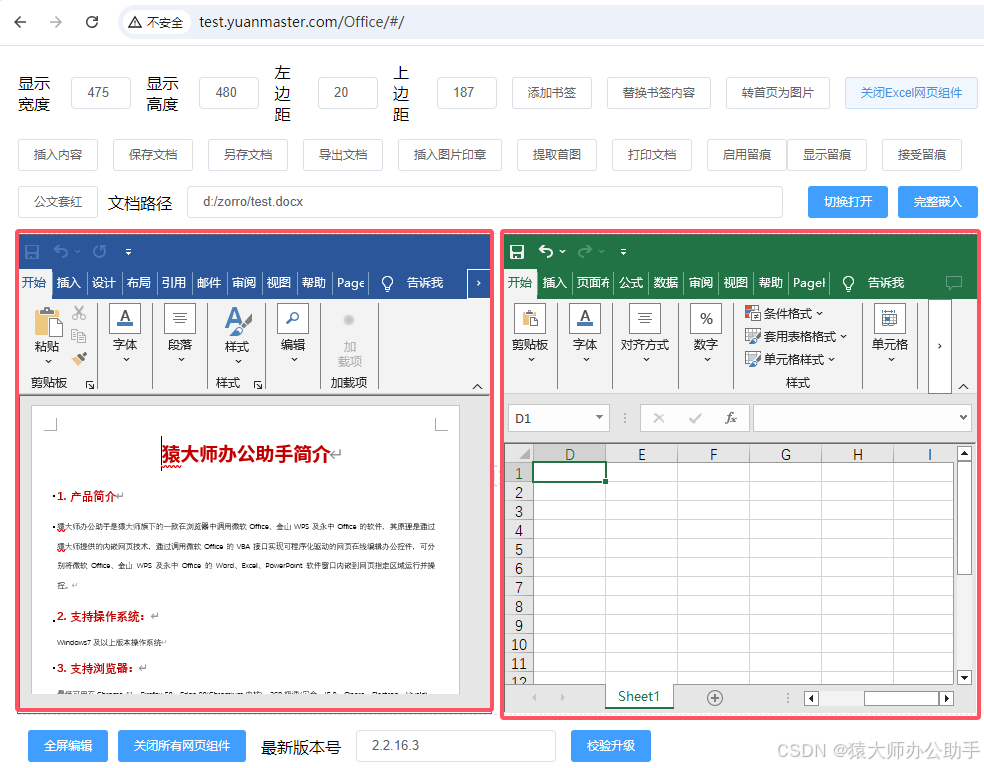Select the Sheet1 worksheet tab
984x768 pixels.
[x=639, y=696]
